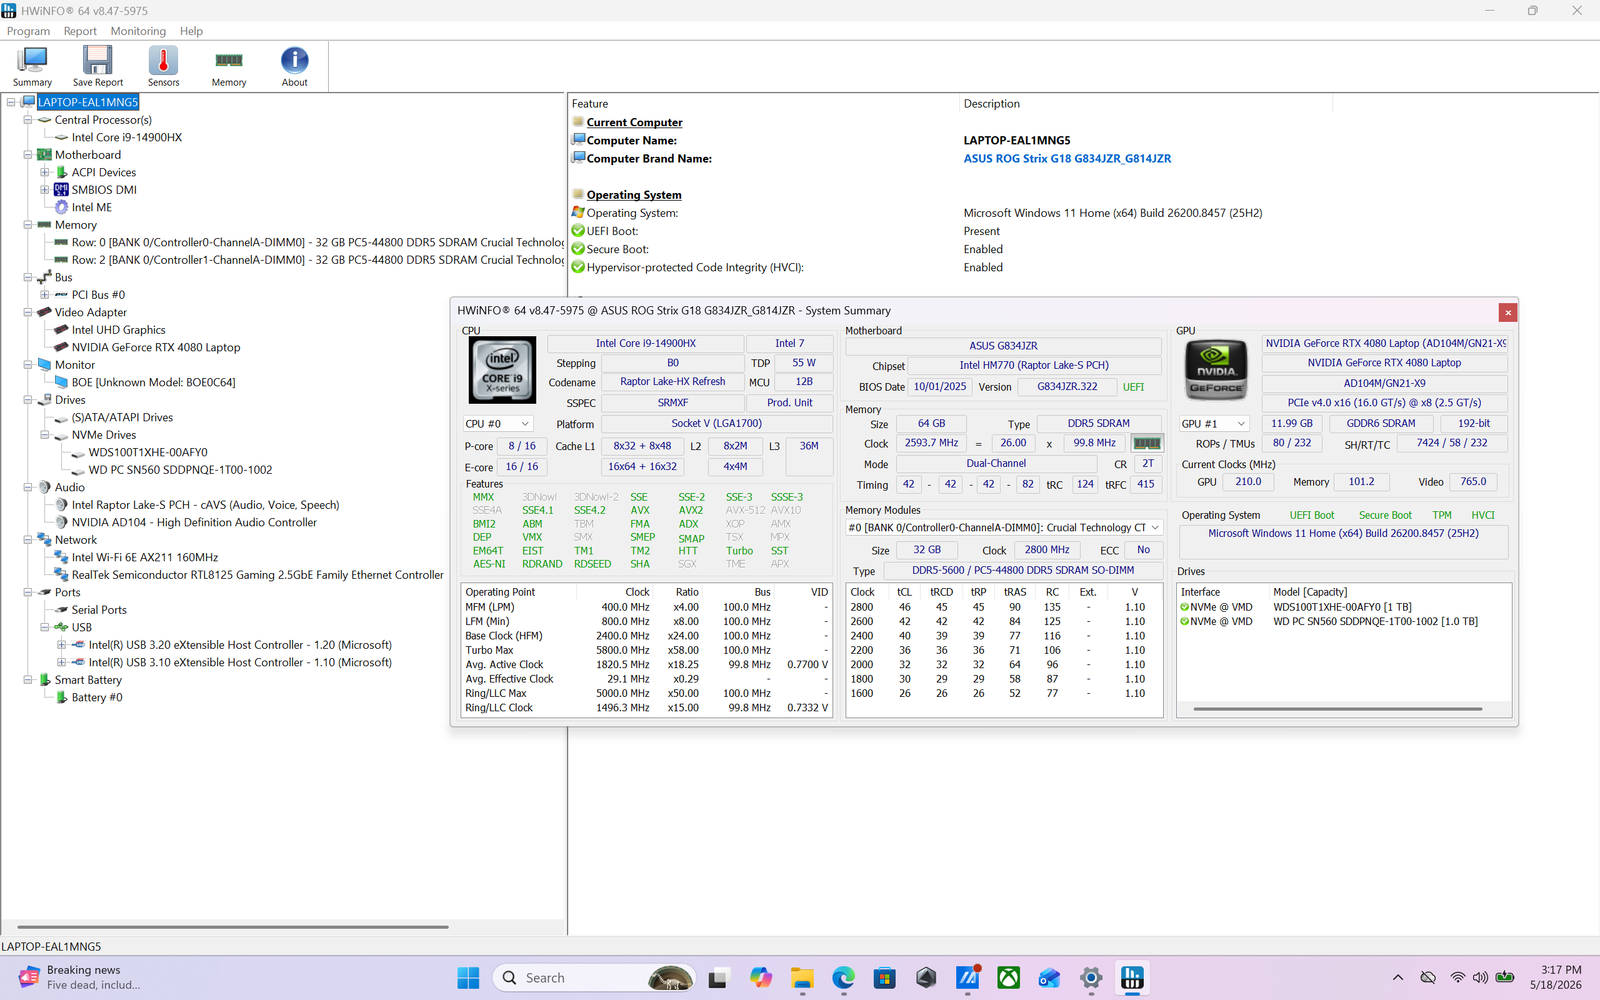Select the RealTek RTL8125 Ethernet Controller entry
Screen dimensions: 1600x1000
(257, 575)
